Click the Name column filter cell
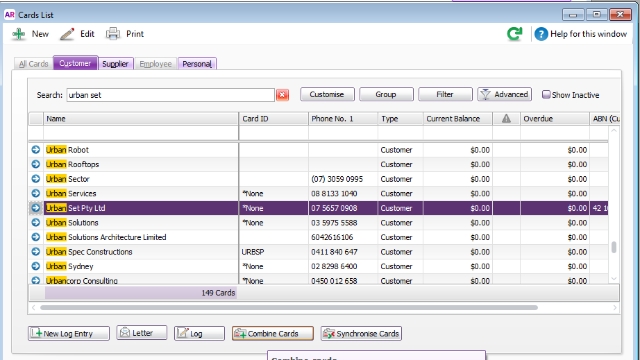 pyautogui.click(x=141, y=133)
